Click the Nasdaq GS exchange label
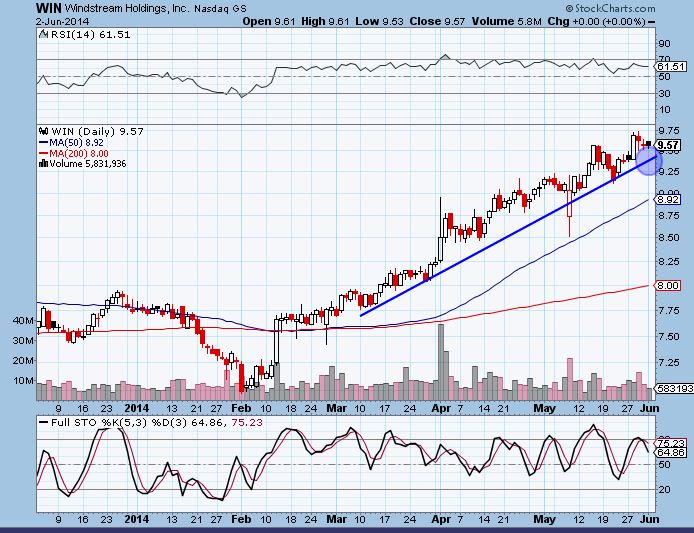 220,8
